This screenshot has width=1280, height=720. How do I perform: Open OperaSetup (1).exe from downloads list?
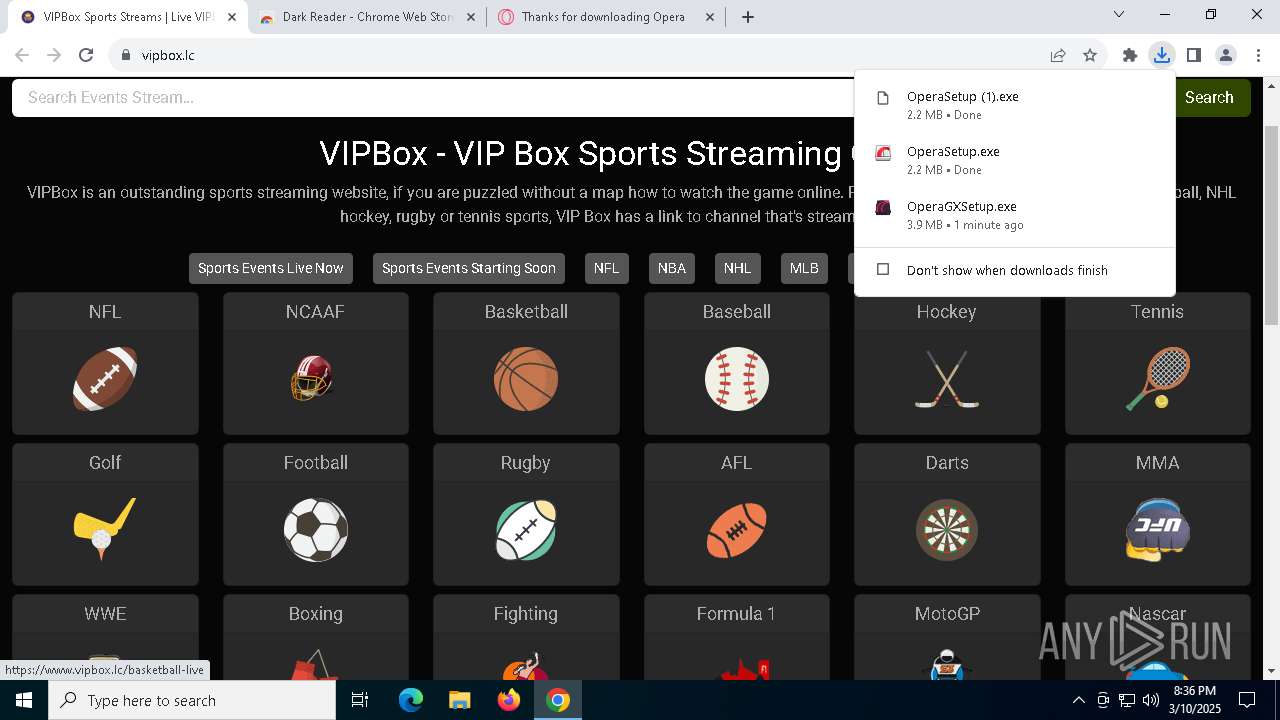pyautogui.click(x=1015, y=104)
